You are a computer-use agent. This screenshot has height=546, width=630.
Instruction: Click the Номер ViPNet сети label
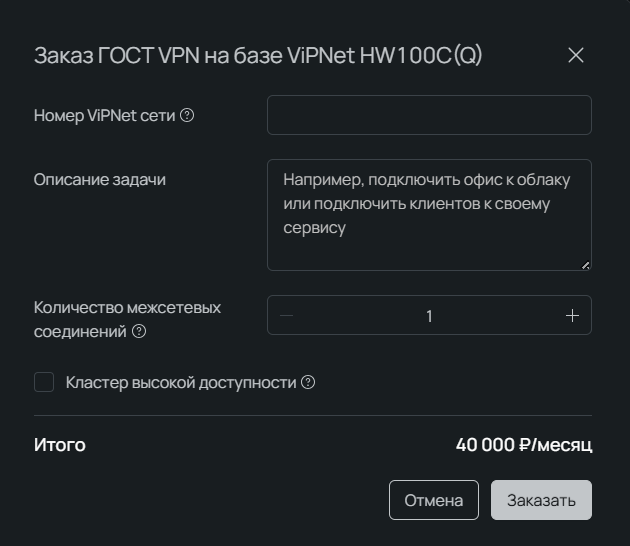(x=104, y=115)
